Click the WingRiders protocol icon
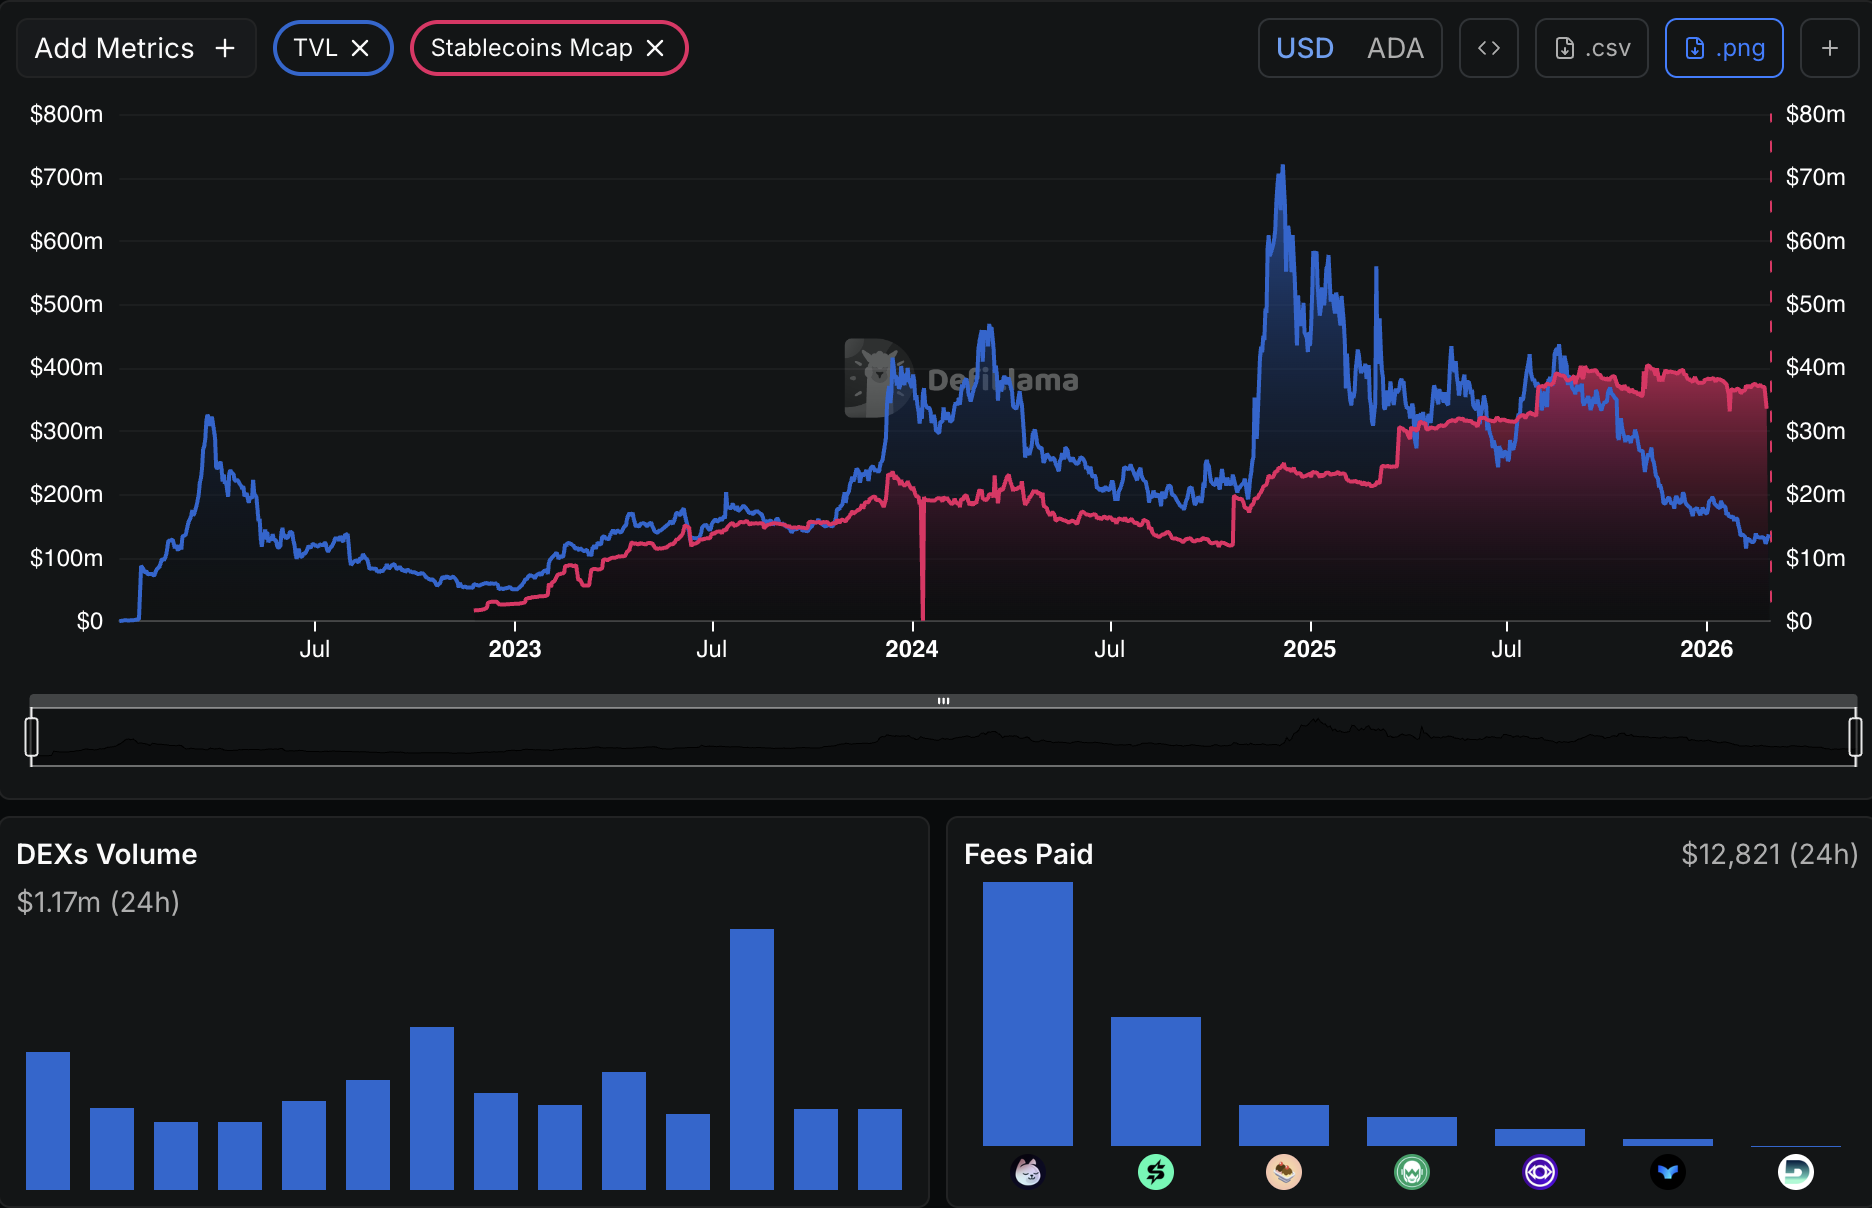This screenshot has height=1208, width=1872. click(1411, 1172)
